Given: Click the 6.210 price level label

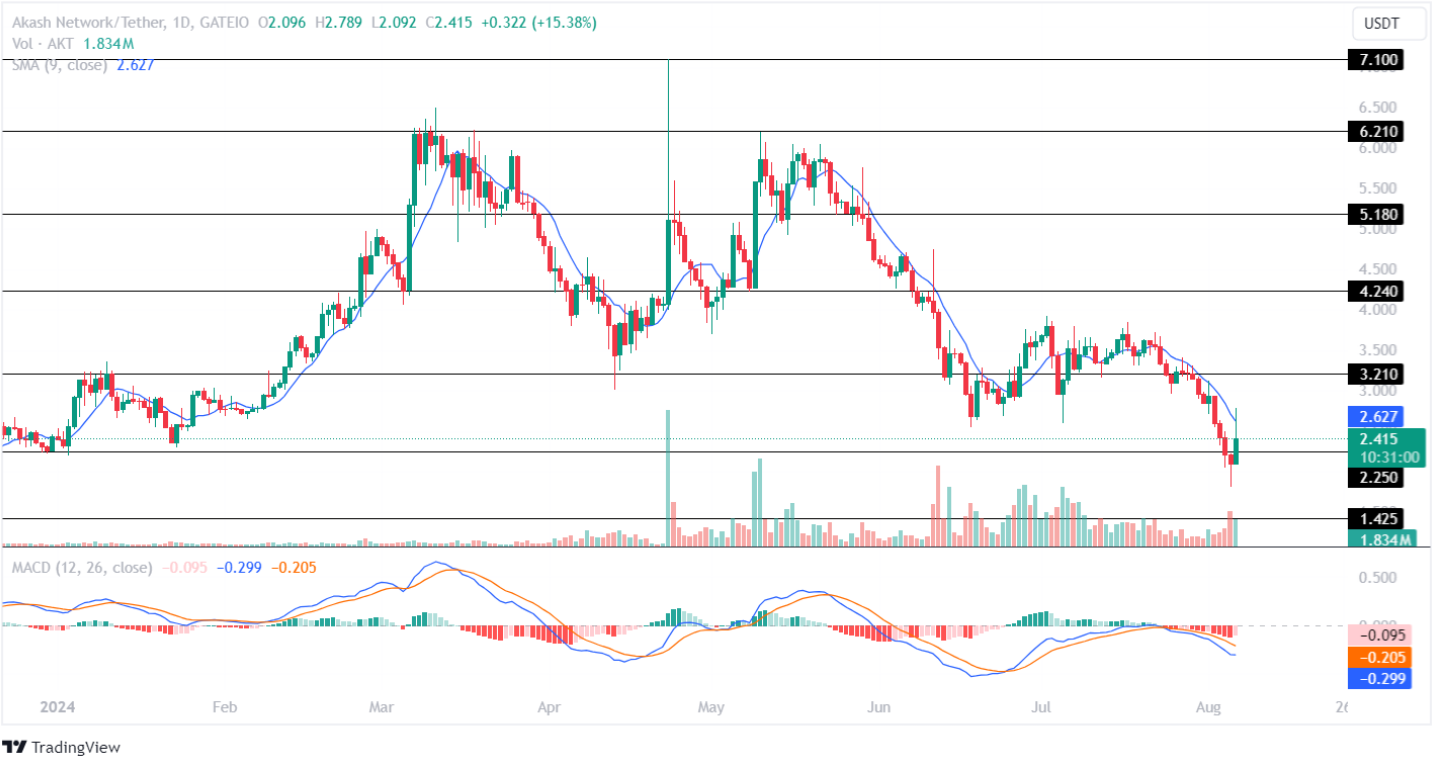Looking at the screenshot, I should click(x=1374, y=131).
